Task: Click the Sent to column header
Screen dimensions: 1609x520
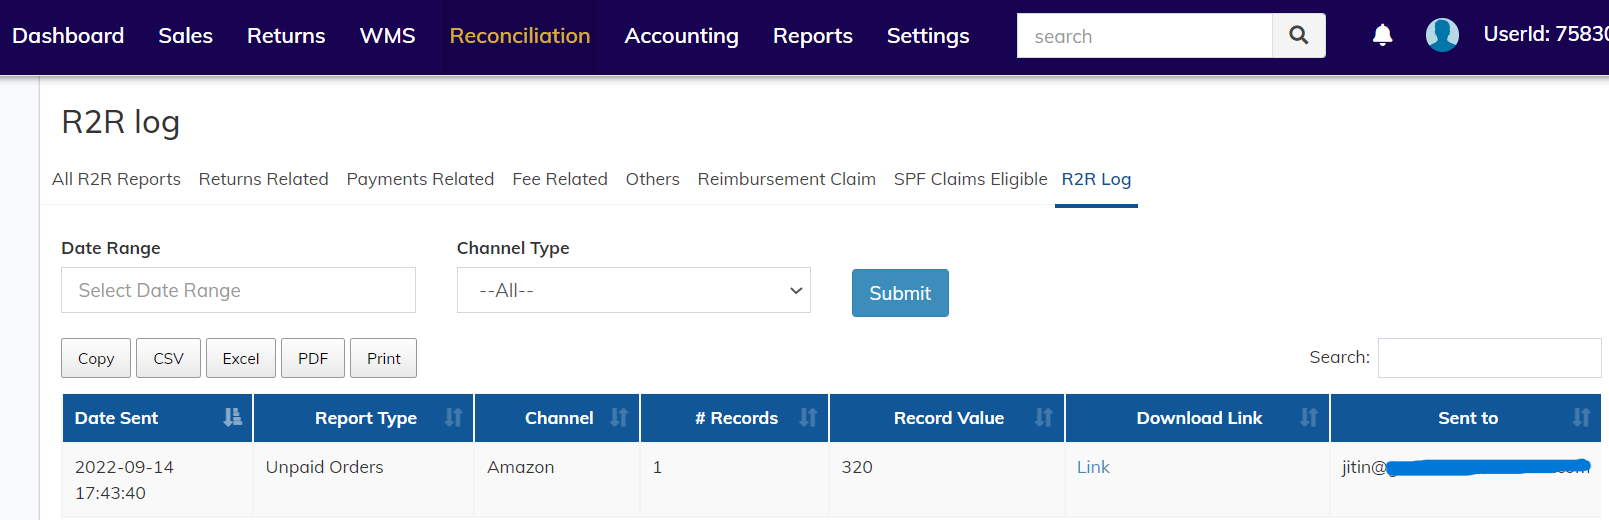Action: pyautogui.click(x=1466, y=418)
